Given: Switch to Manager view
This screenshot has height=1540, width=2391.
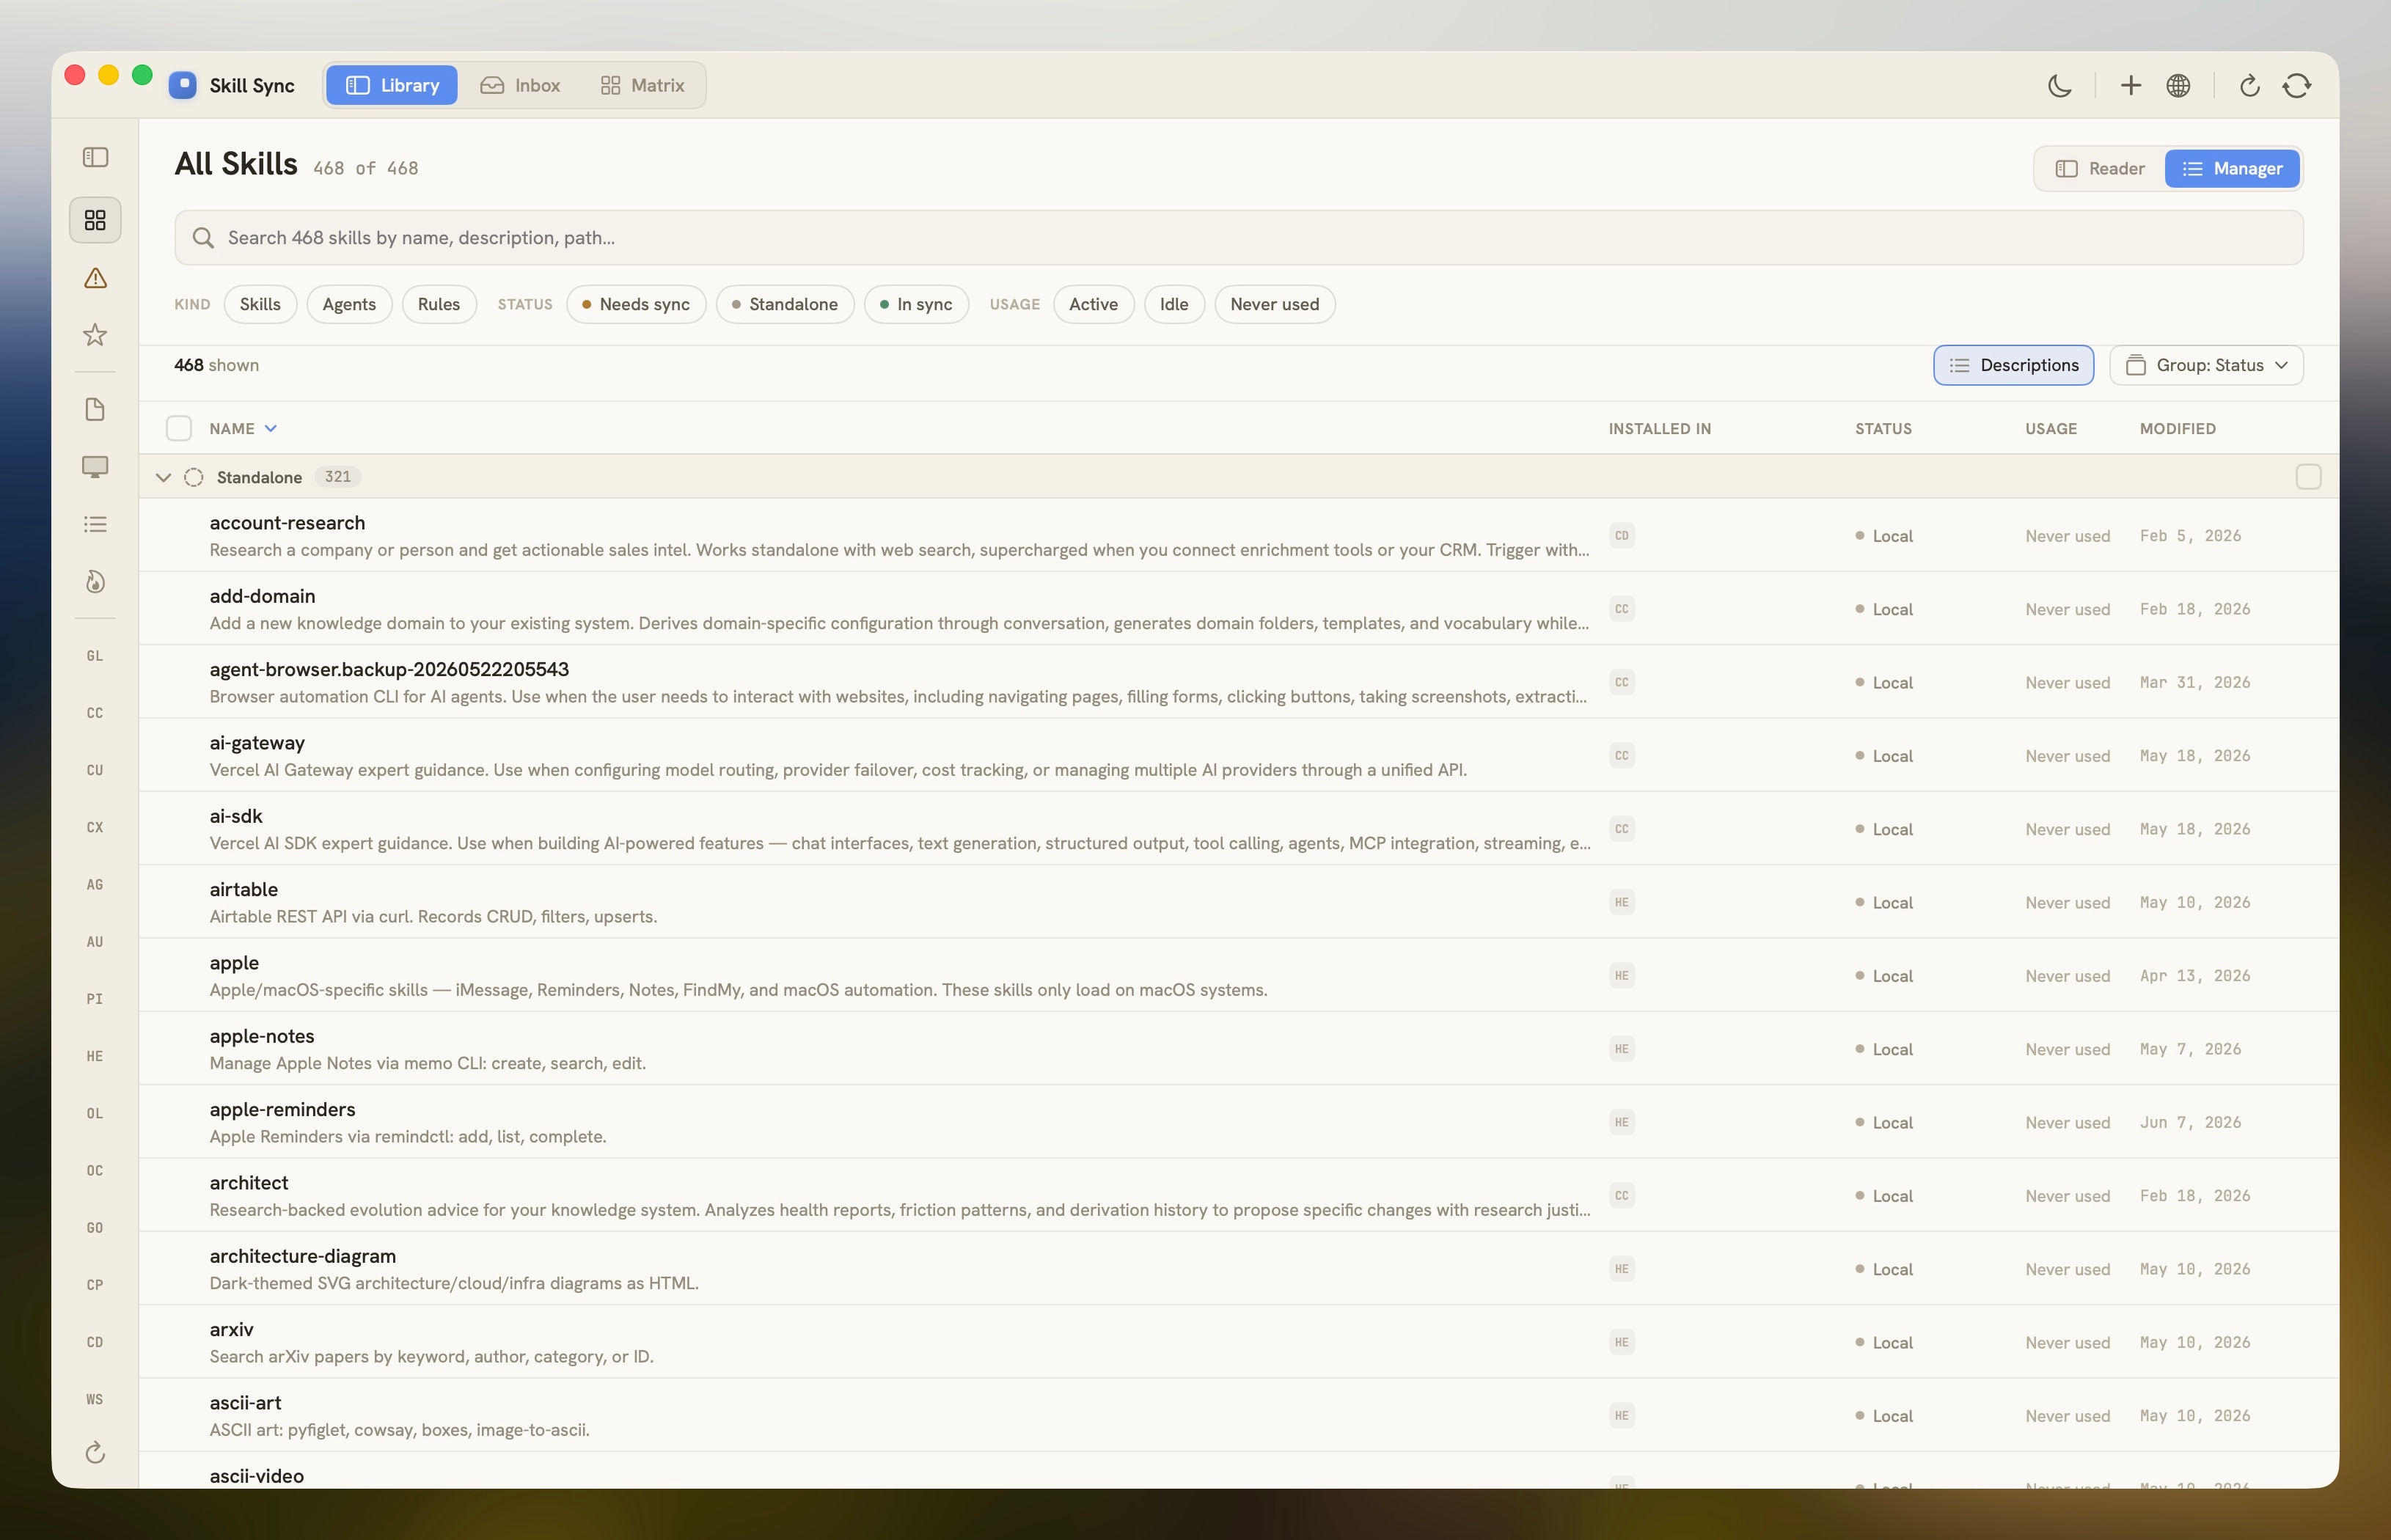Looking at the screenshot, I should click(x=2232, y=169).
